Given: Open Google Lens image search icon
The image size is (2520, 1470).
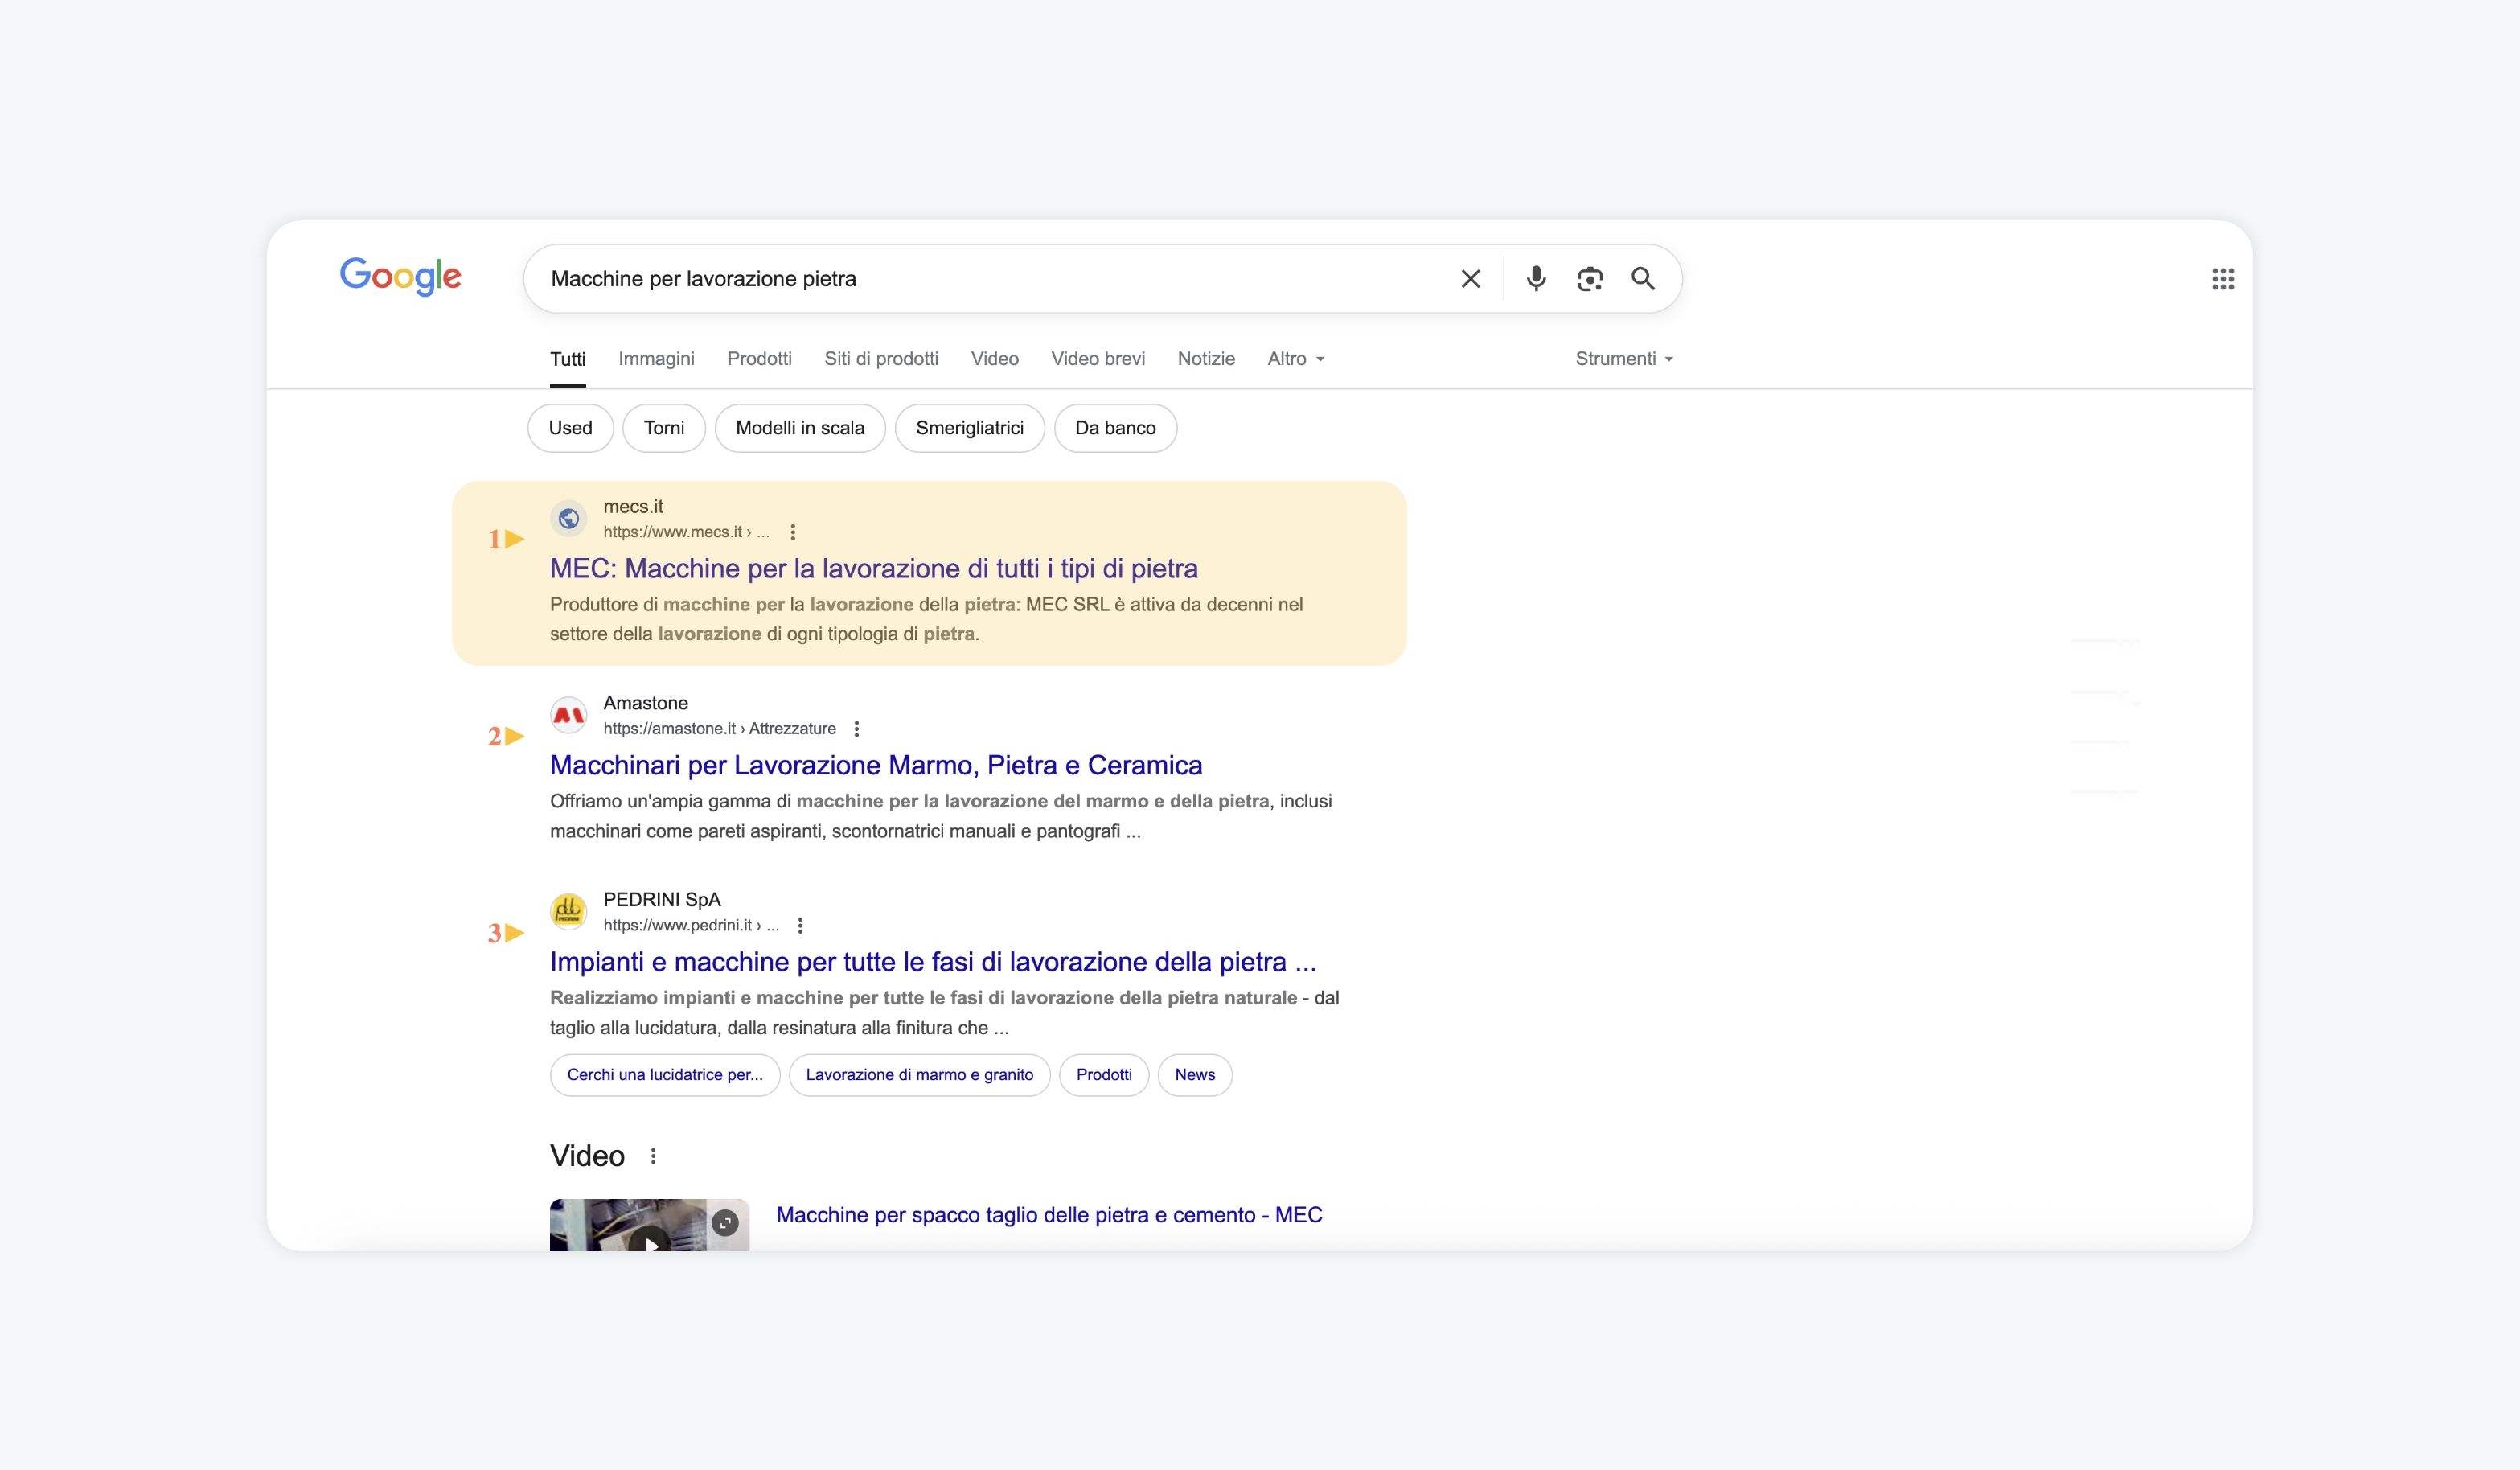Looking at the screenshot, I should (x=1590, y=279).
